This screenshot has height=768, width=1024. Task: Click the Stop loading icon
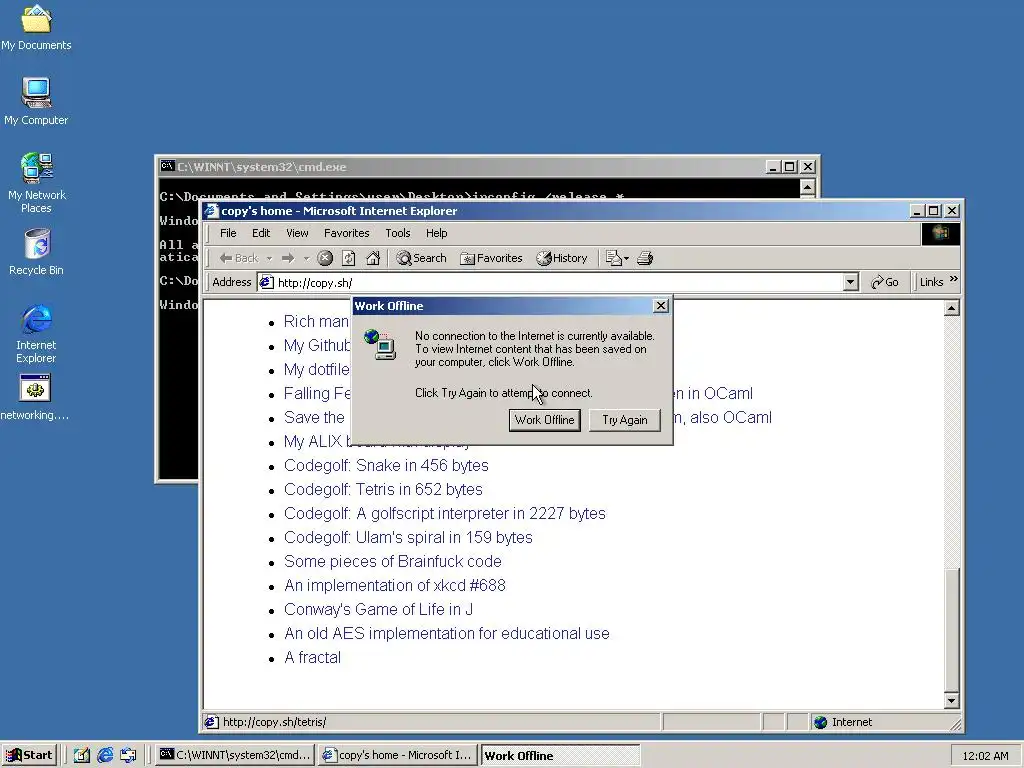click(x=325, y=258)
